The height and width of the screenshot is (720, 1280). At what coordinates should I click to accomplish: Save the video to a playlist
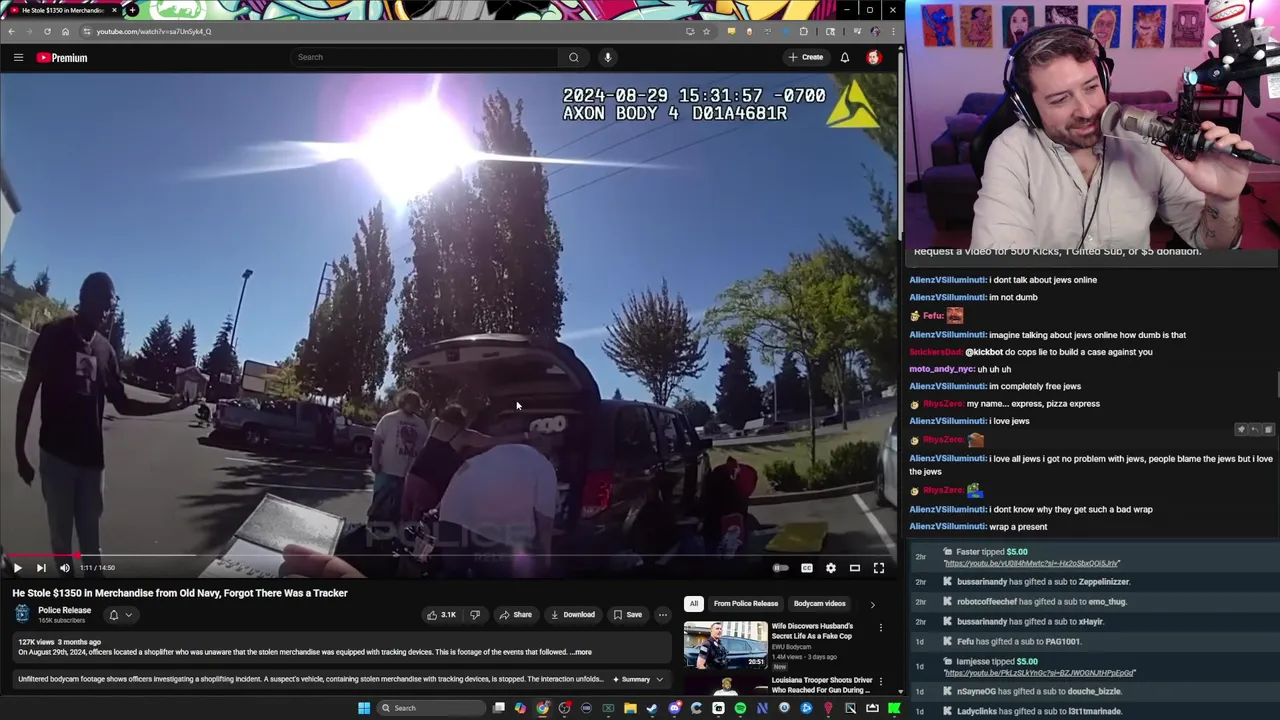(627, 615)
